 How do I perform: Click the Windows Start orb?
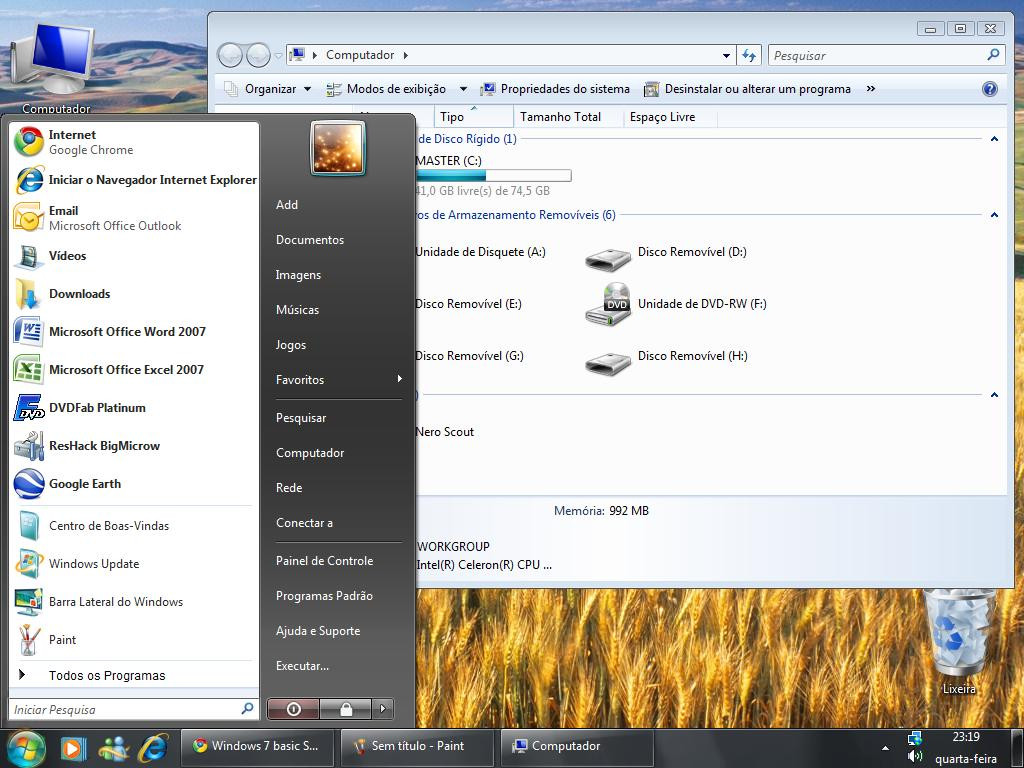(x=25, y=748)
